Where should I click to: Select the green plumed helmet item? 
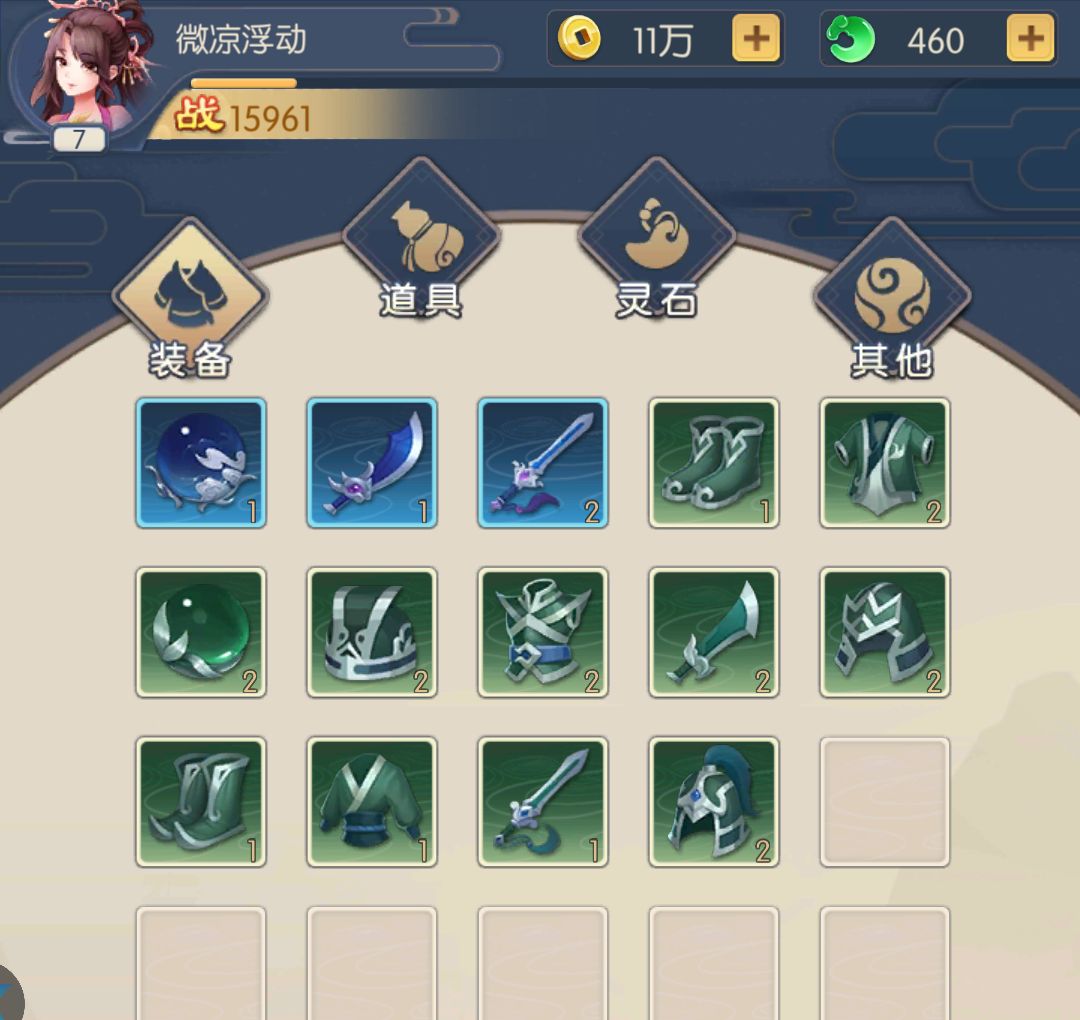[x=714, y=802]
